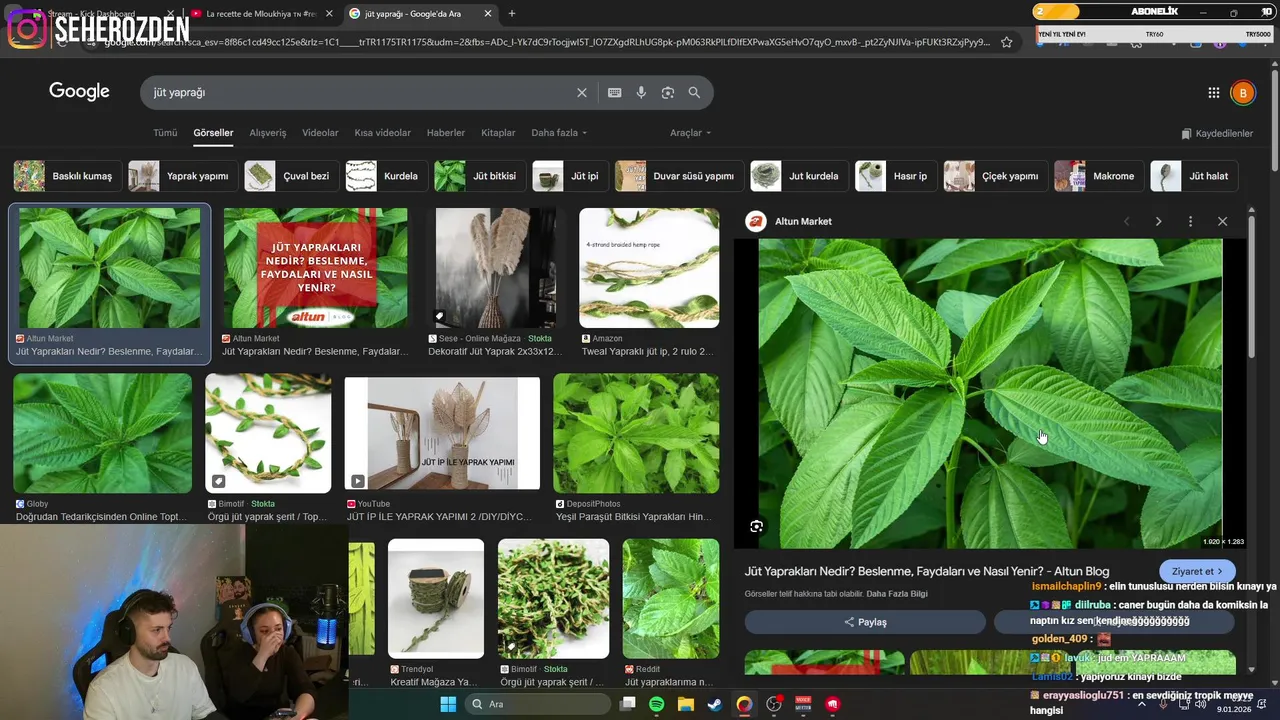The height and width of the screenshot is (720, 1280).
Task: Open three-dot options in image preview panel
Action: click(x=1190, y=221)
